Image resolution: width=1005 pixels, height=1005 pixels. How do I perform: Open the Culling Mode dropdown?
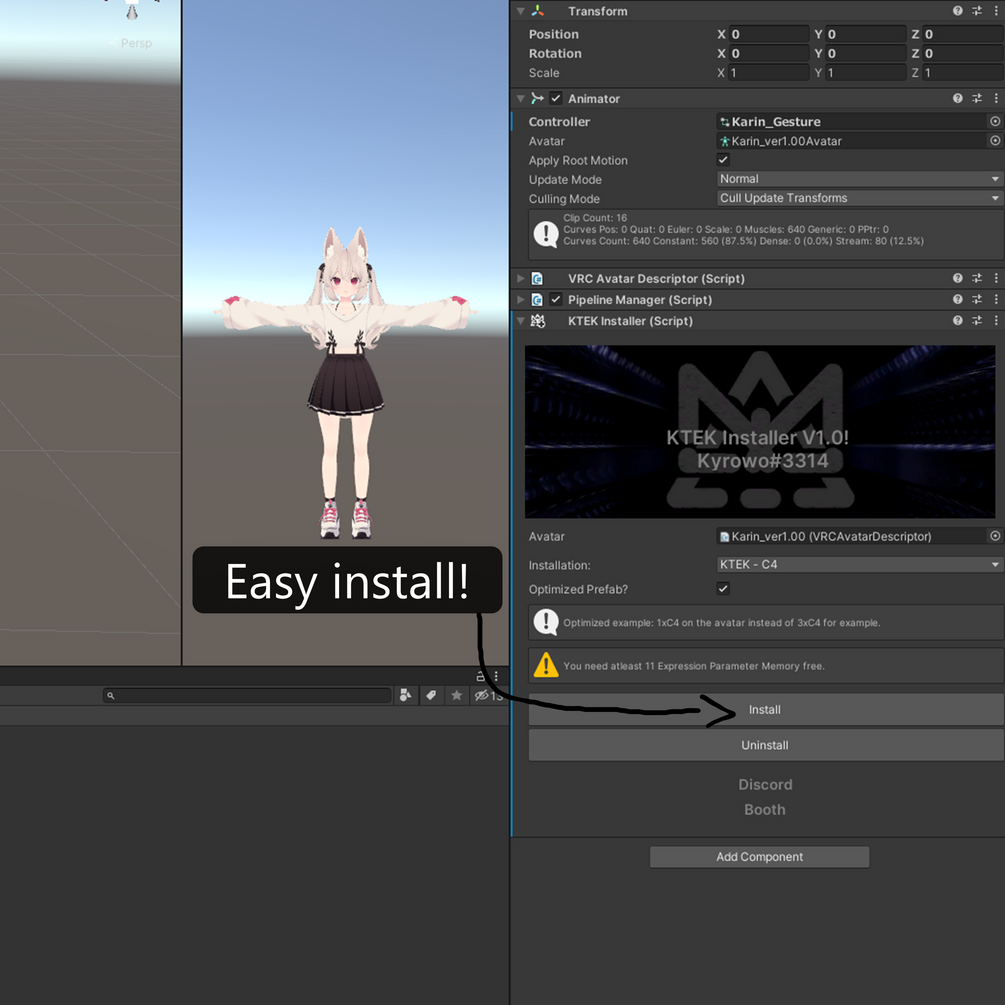coord(859,198)
